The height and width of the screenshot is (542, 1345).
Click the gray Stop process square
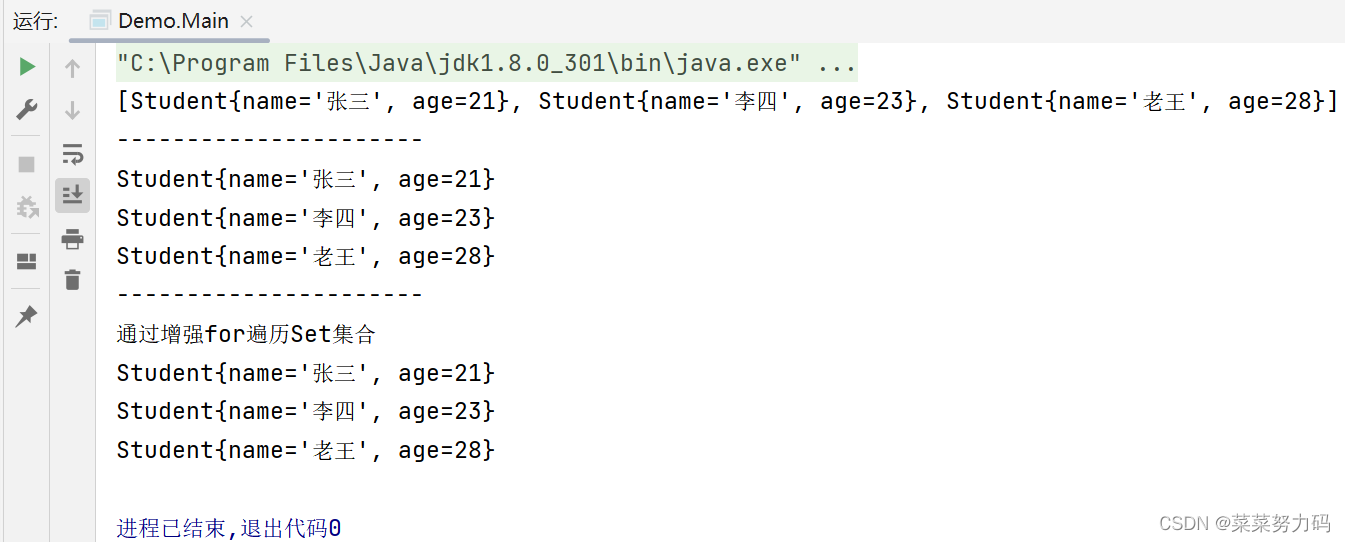coord(27,164)
